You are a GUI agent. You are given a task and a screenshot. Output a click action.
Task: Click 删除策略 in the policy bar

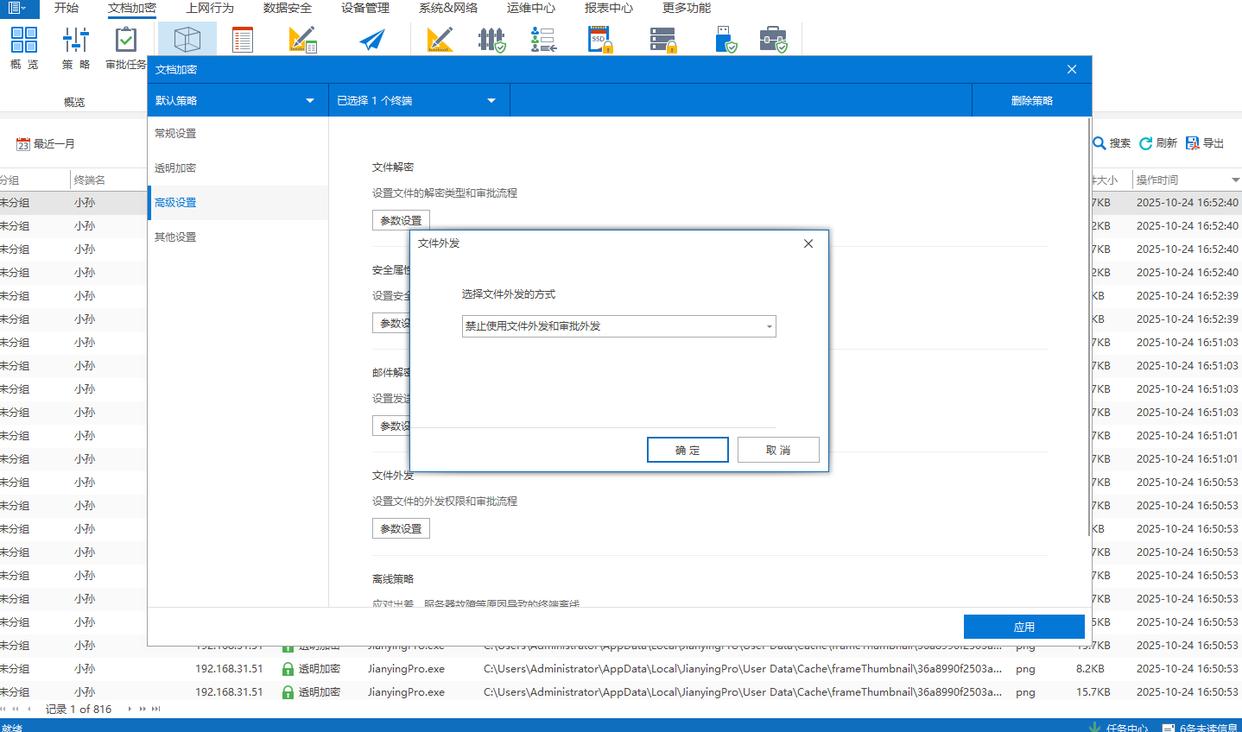(1031, 100)
